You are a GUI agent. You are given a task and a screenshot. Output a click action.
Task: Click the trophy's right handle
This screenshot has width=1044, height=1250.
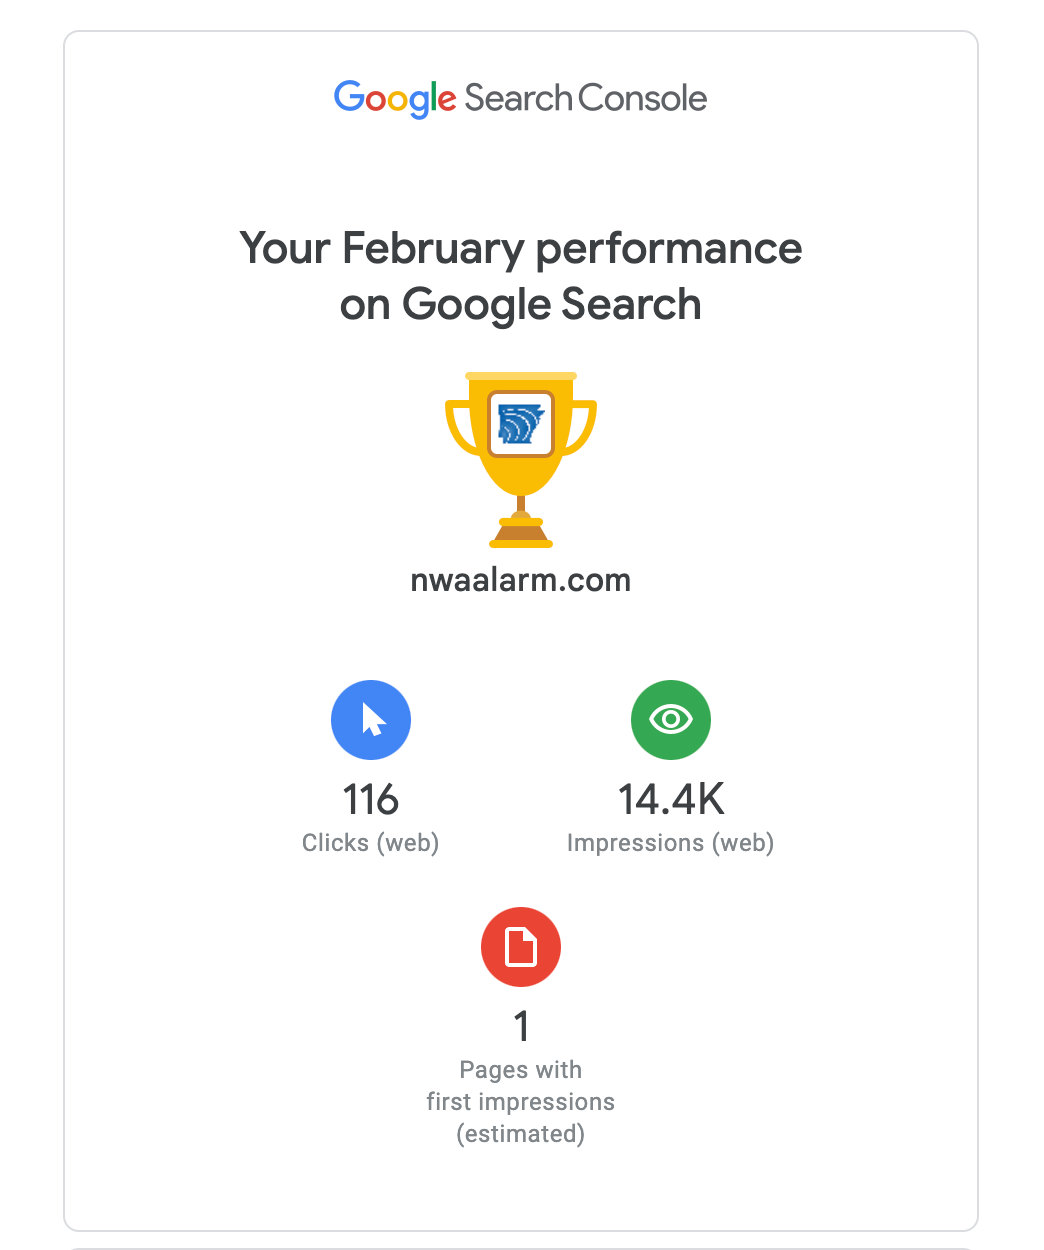(582, 426)
